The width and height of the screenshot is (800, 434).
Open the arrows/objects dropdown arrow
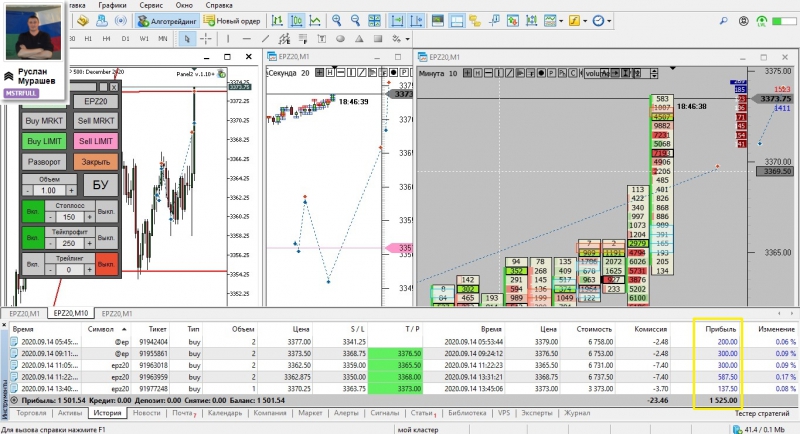pyautogui.click(x=407, y=39)
